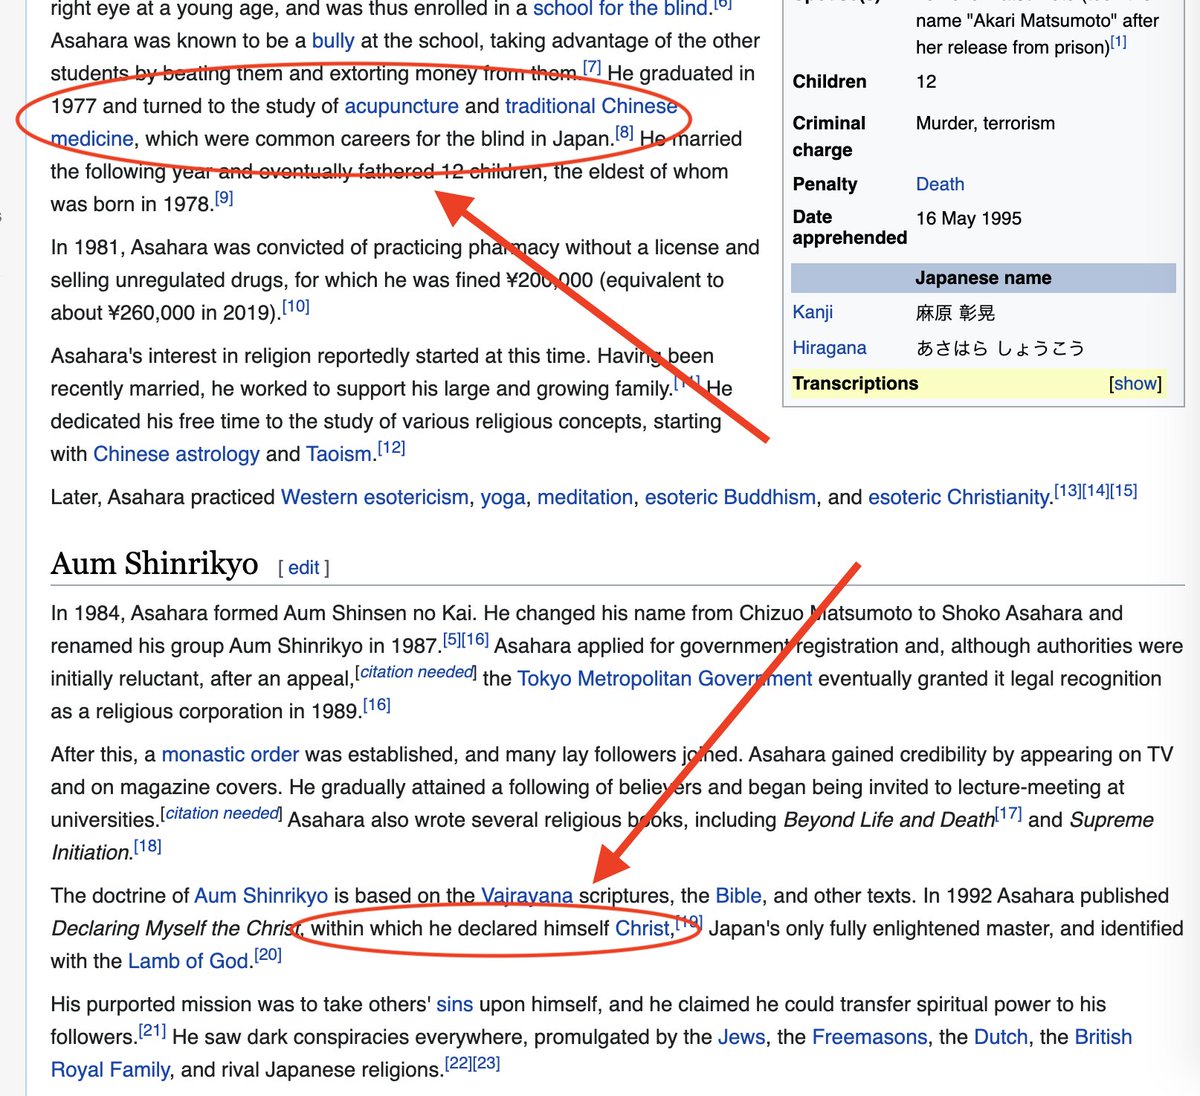Jump to citation [9]
1200x1096 pixels.
point(224,198)
